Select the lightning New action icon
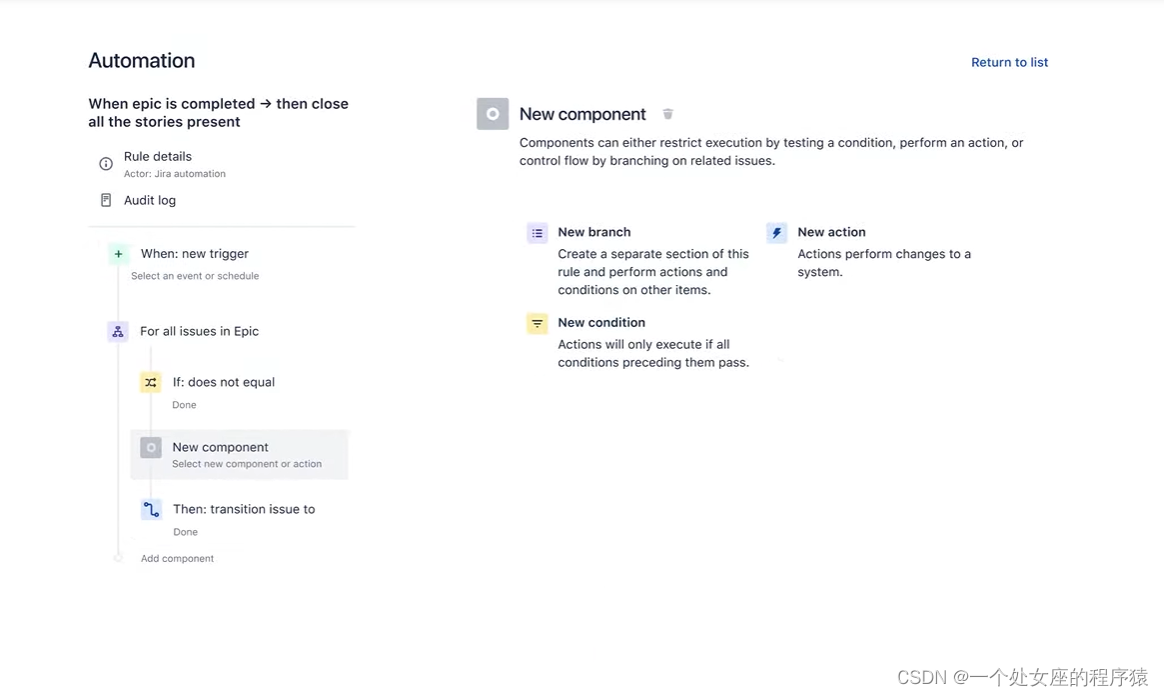Screen dimensions: 1164x696 777,232
